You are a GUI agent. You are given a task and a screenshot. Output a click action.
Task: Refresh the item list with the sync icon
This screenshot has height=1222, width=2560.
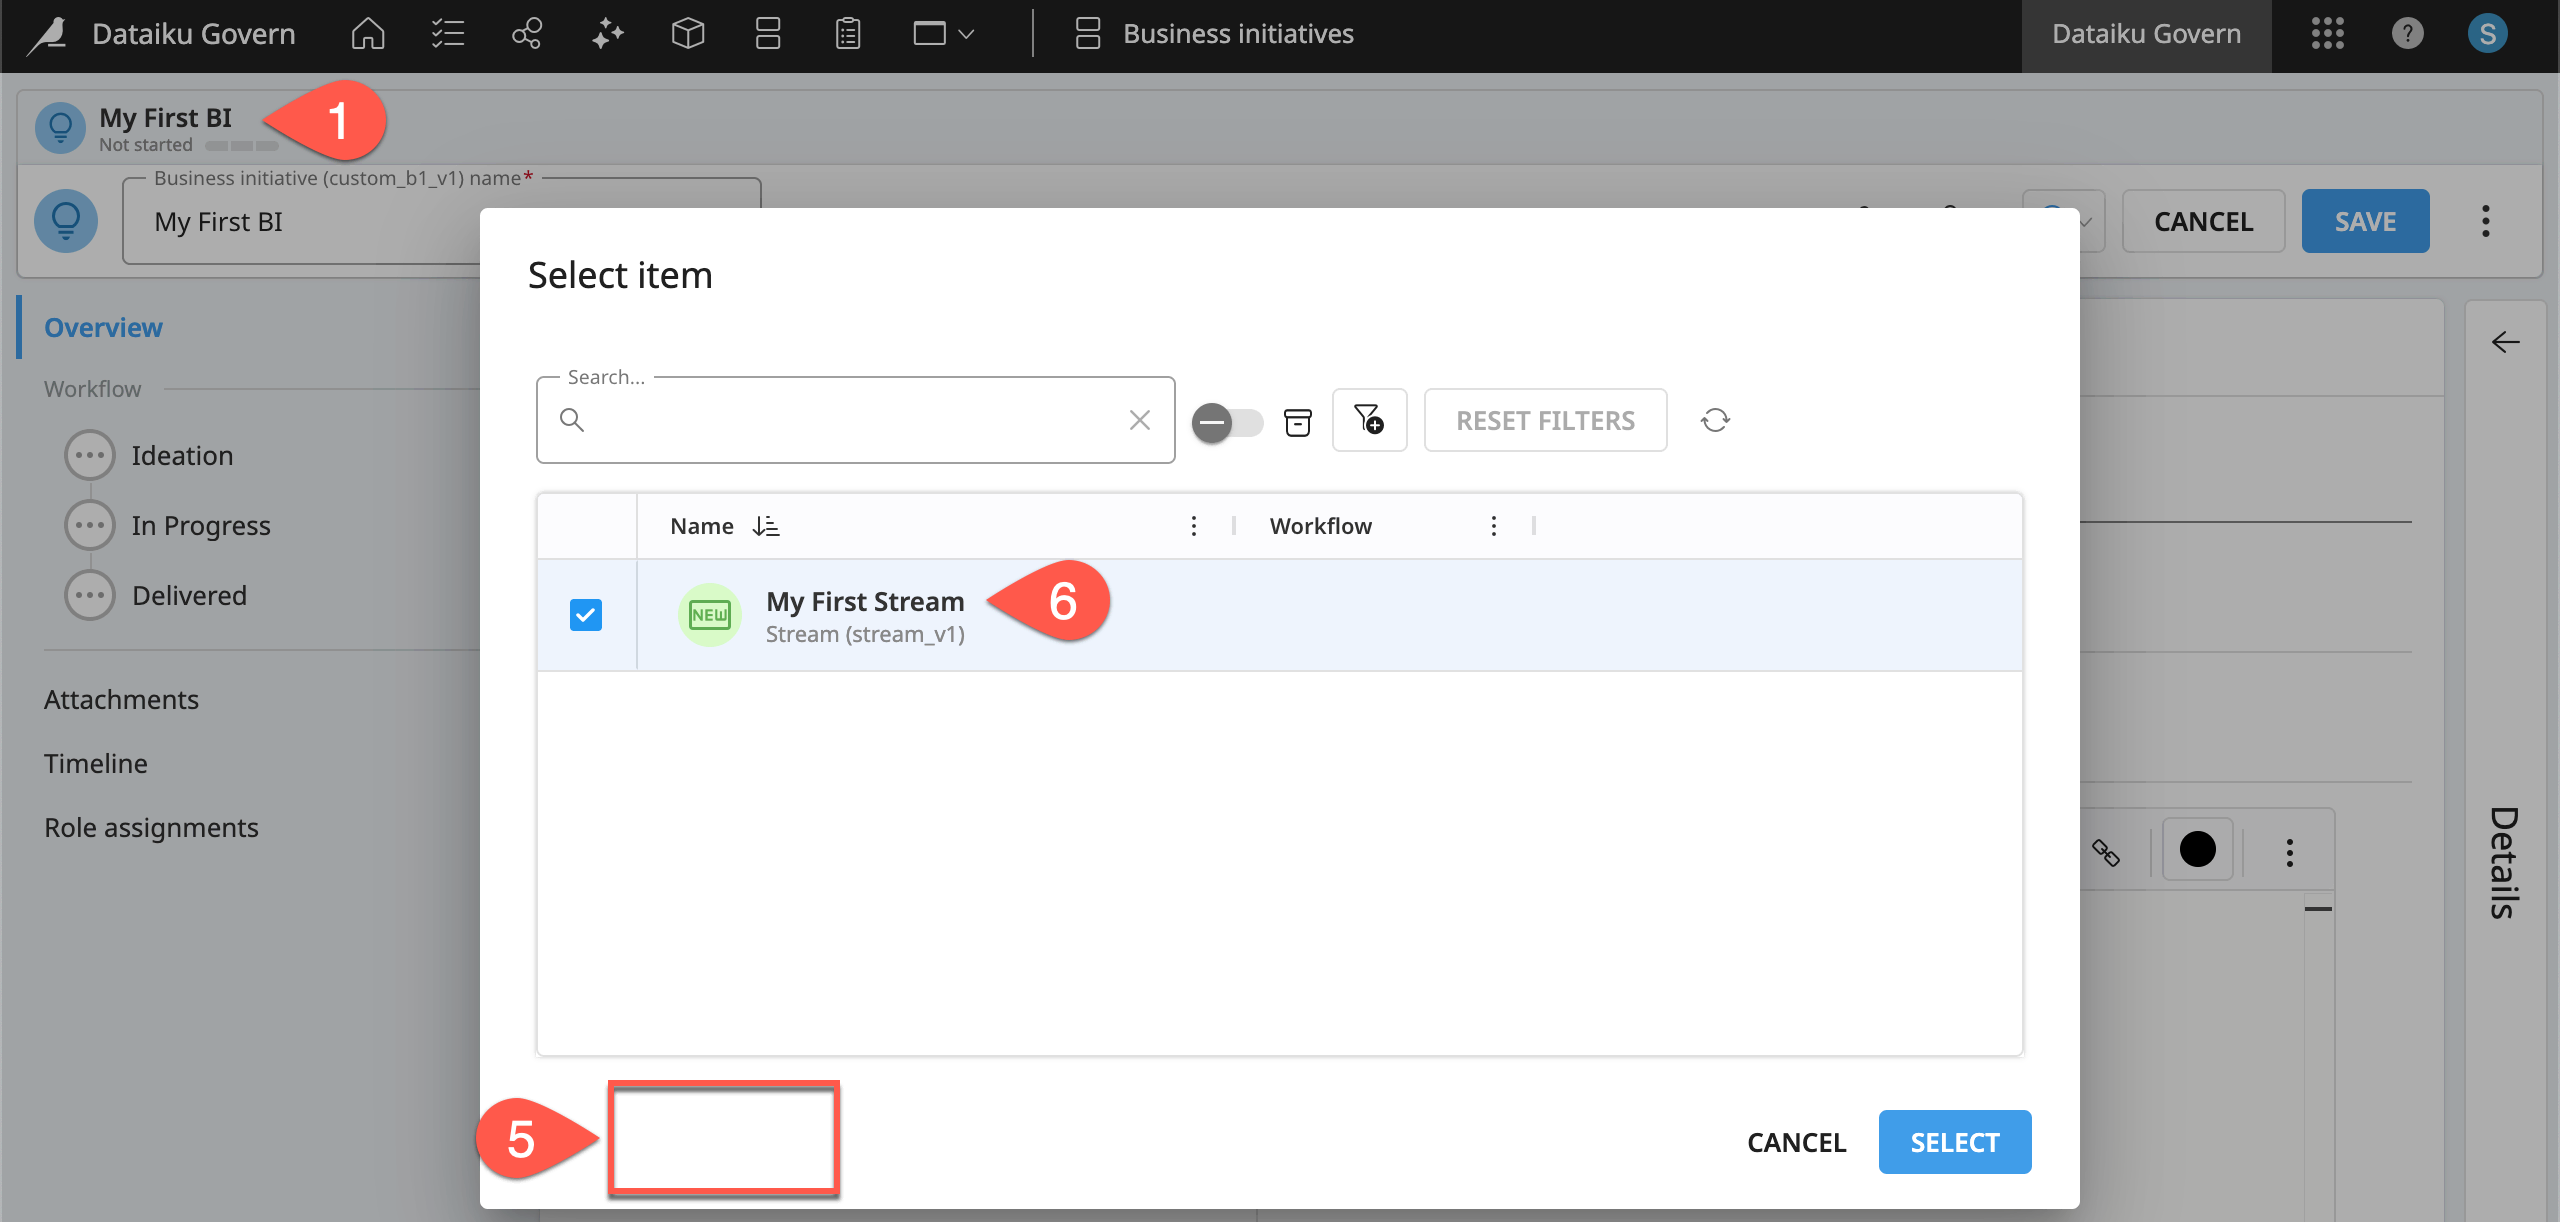click(x=1714, y=420)
